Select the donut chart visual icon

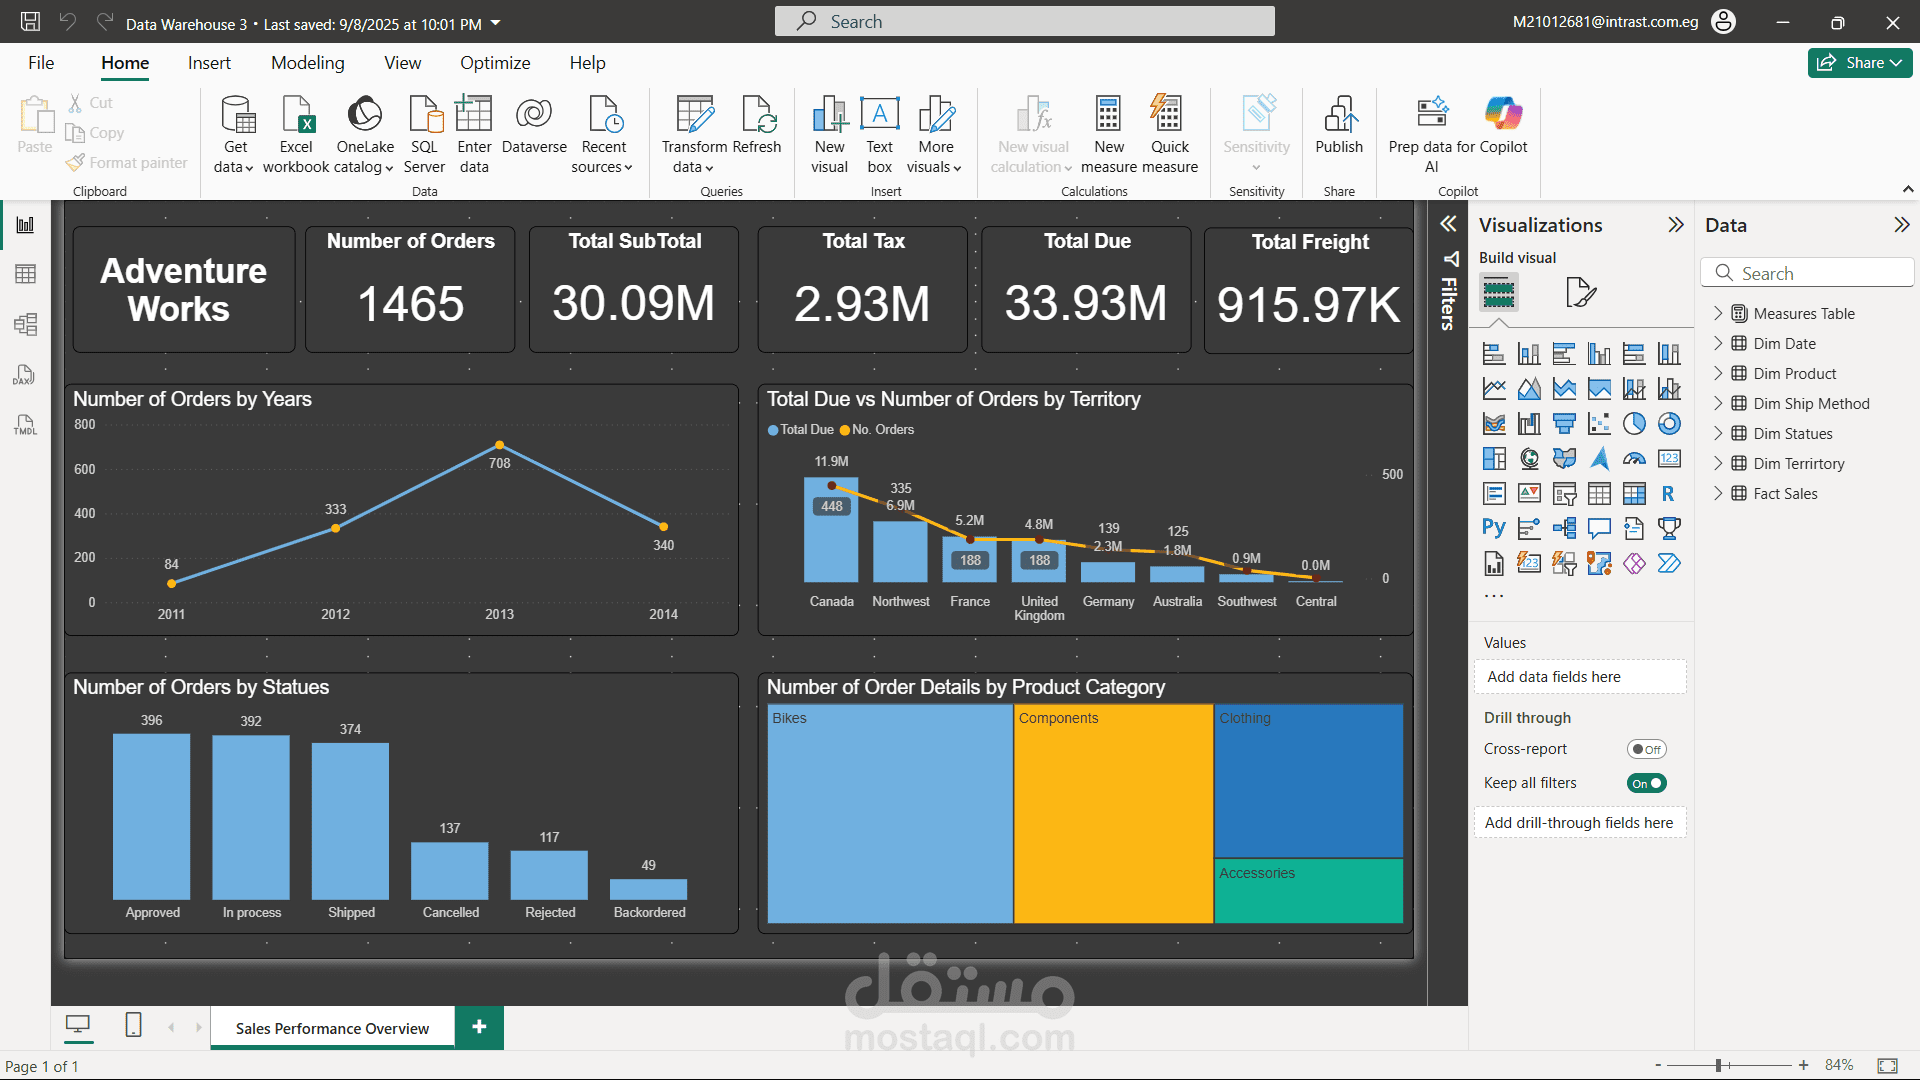[x=1669, y=424]
